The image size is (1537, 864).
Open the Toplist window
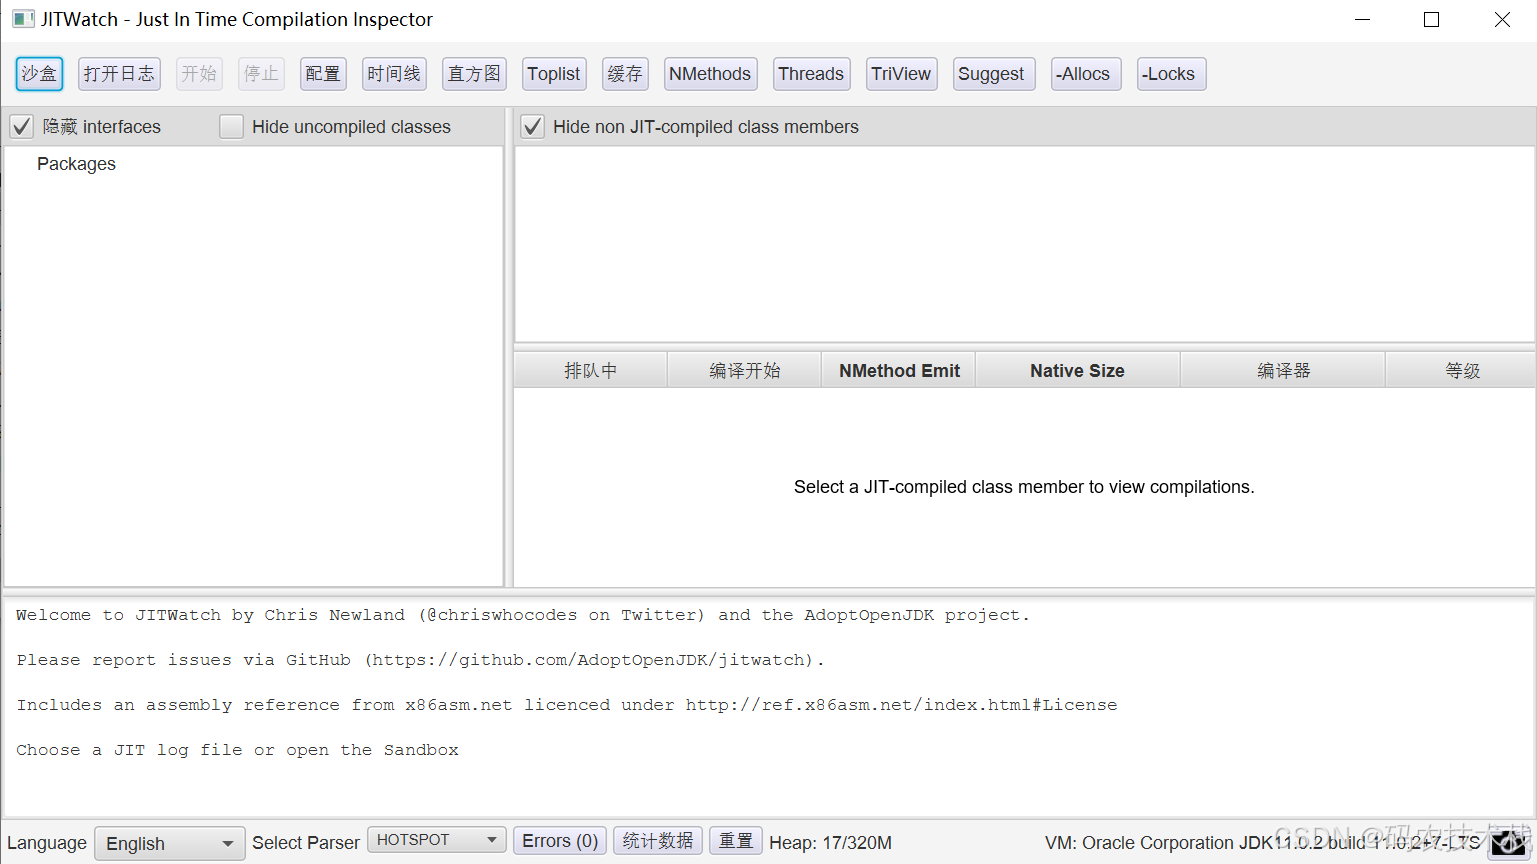[x=554, y=74]
